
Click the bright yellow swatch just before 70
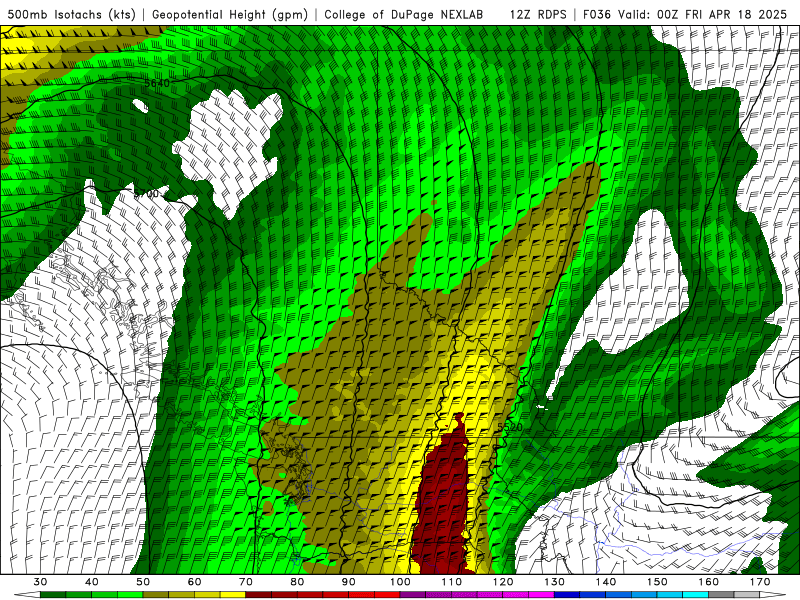[233, 595]
